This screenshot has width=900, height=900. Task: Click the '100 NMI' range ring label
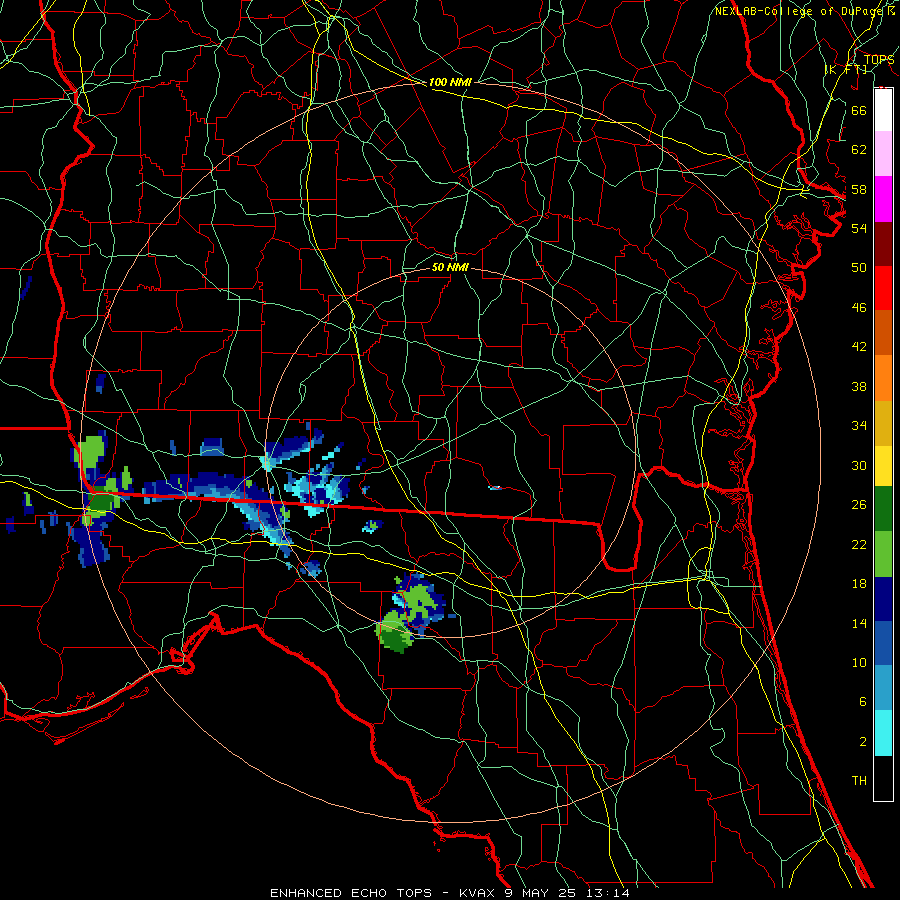(450, 82)
